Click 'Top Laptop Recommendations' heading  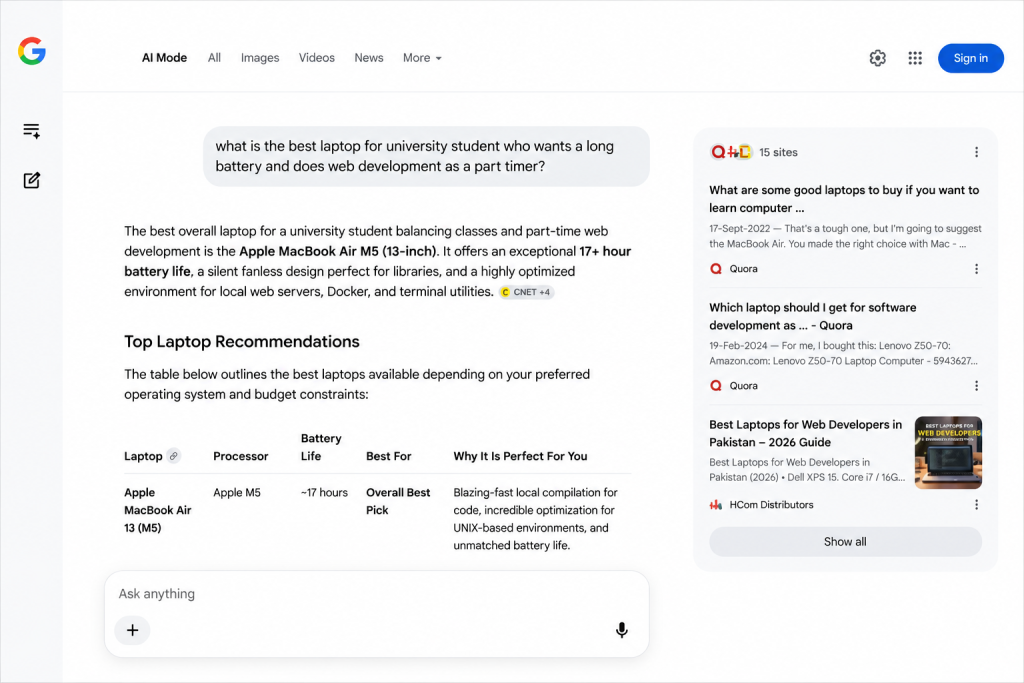tap(242, 342)
